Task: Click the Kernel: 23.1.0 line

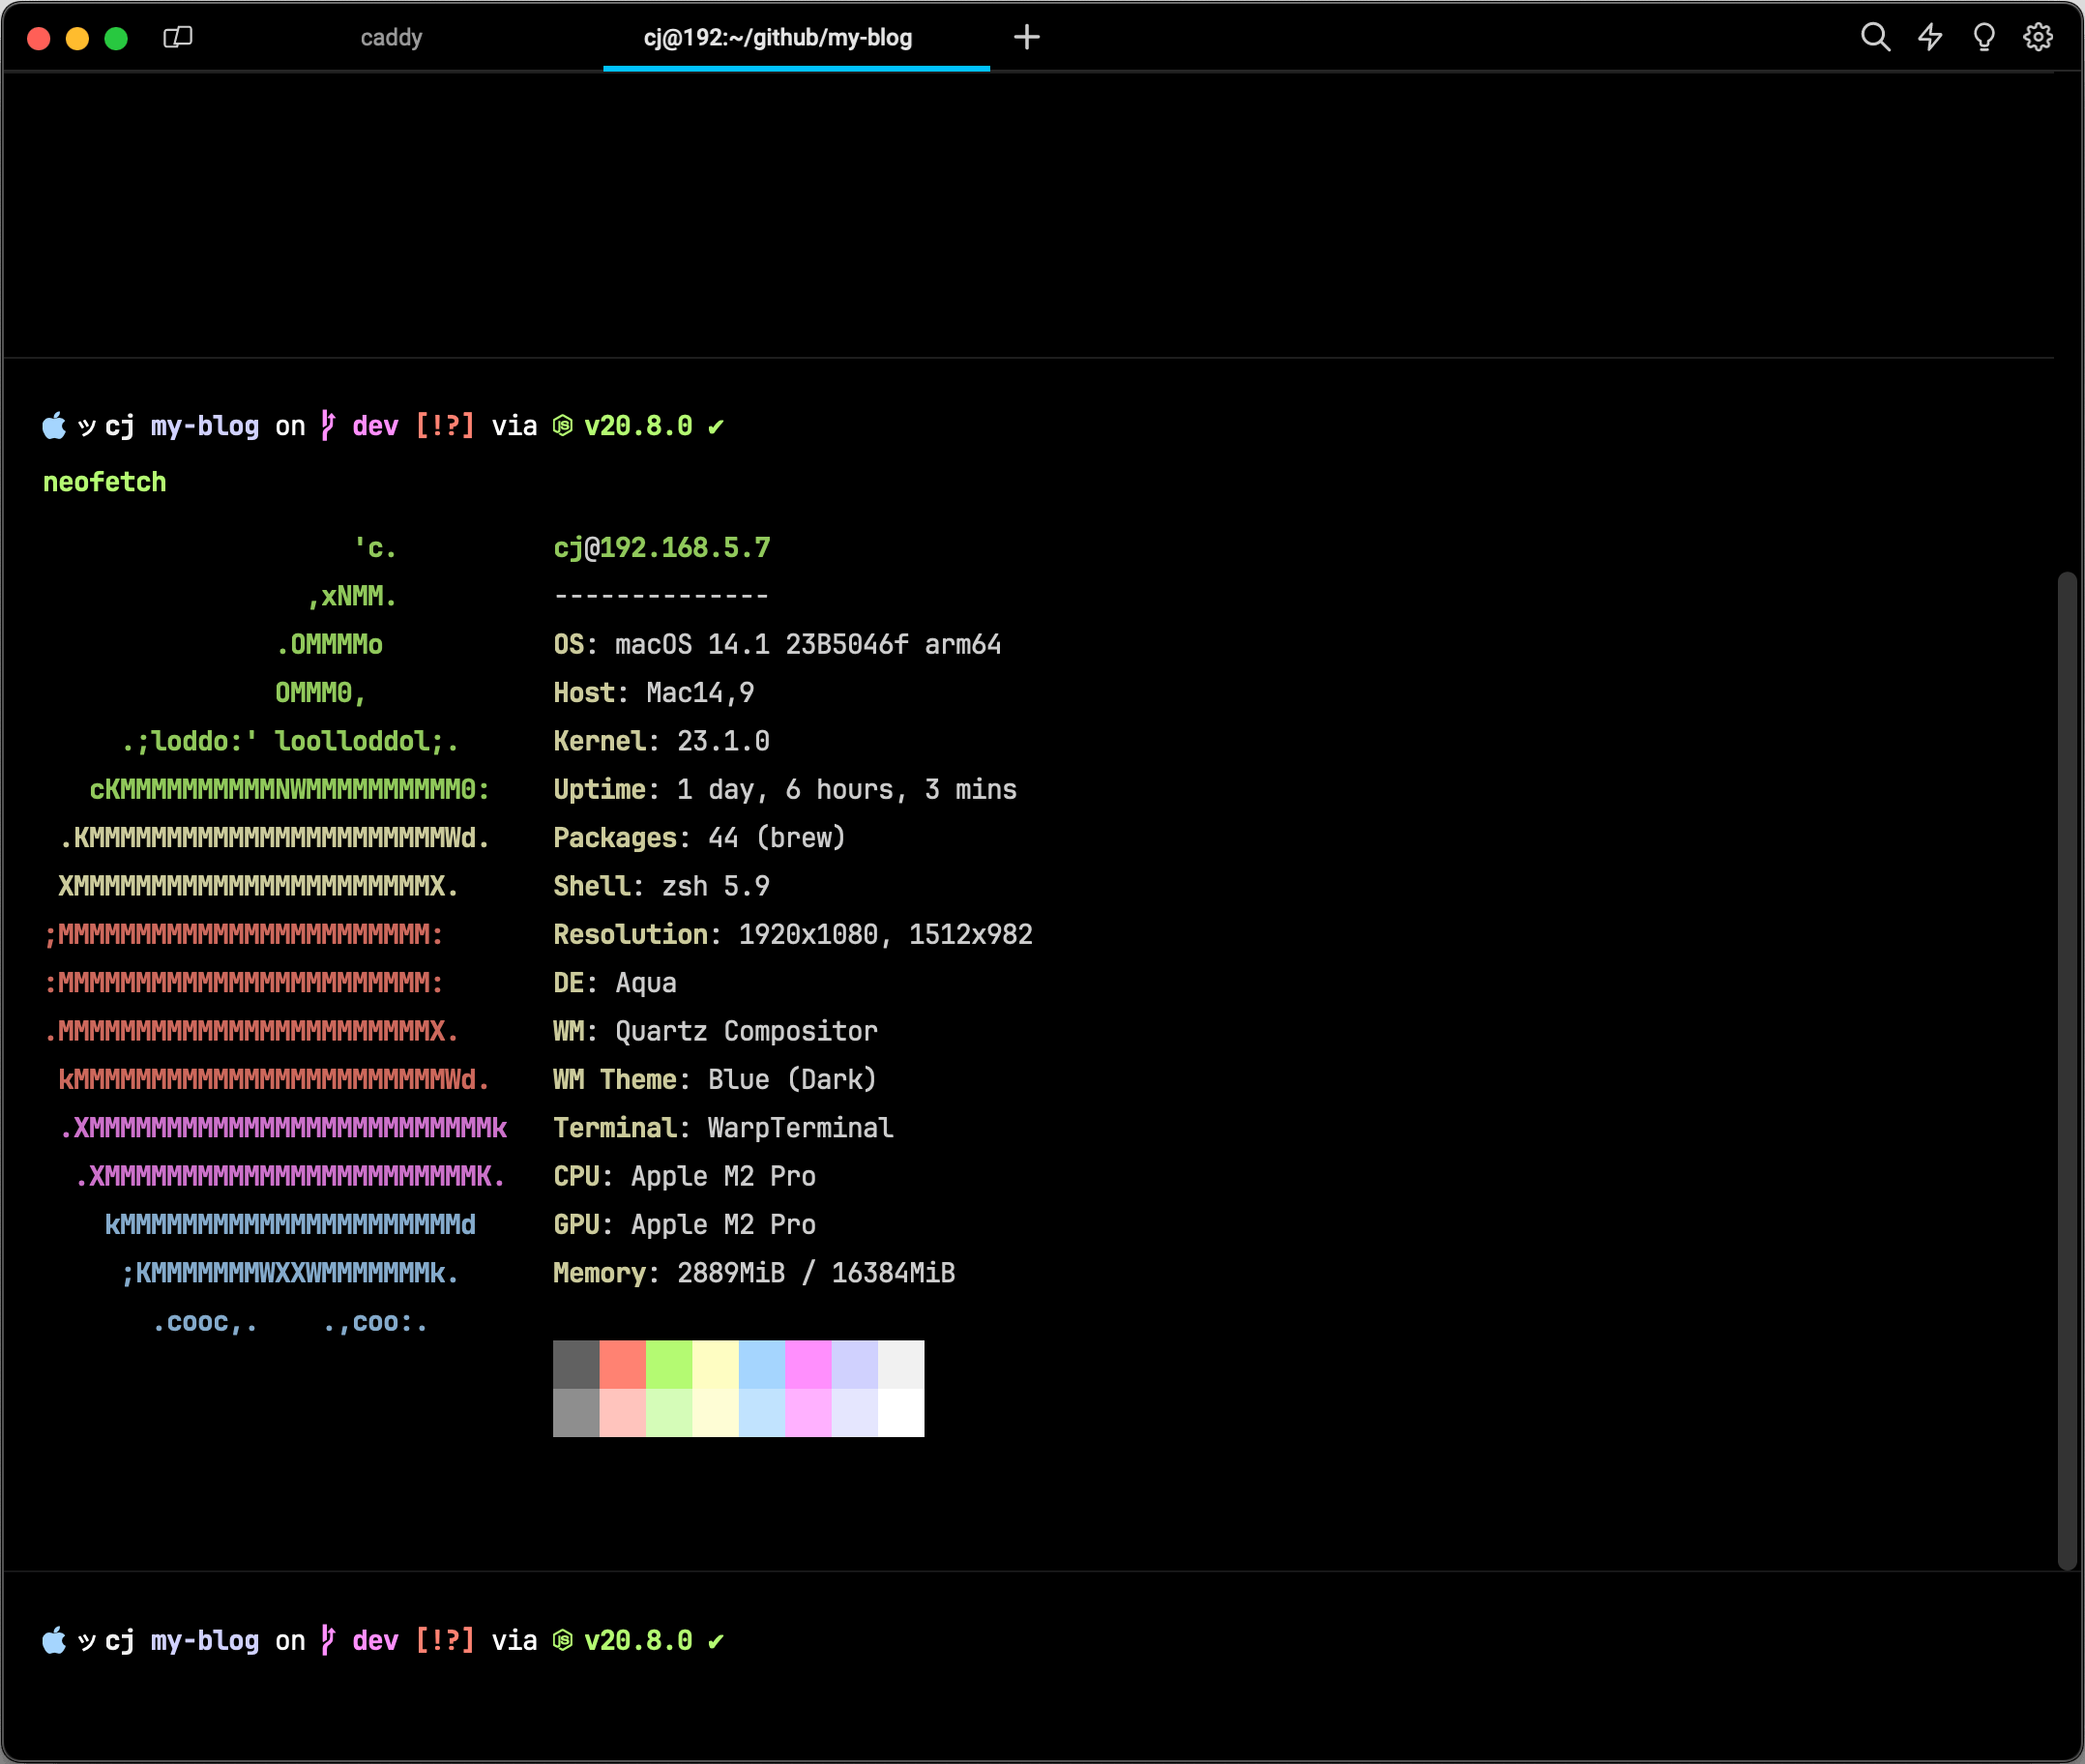Action: [661, 741]
